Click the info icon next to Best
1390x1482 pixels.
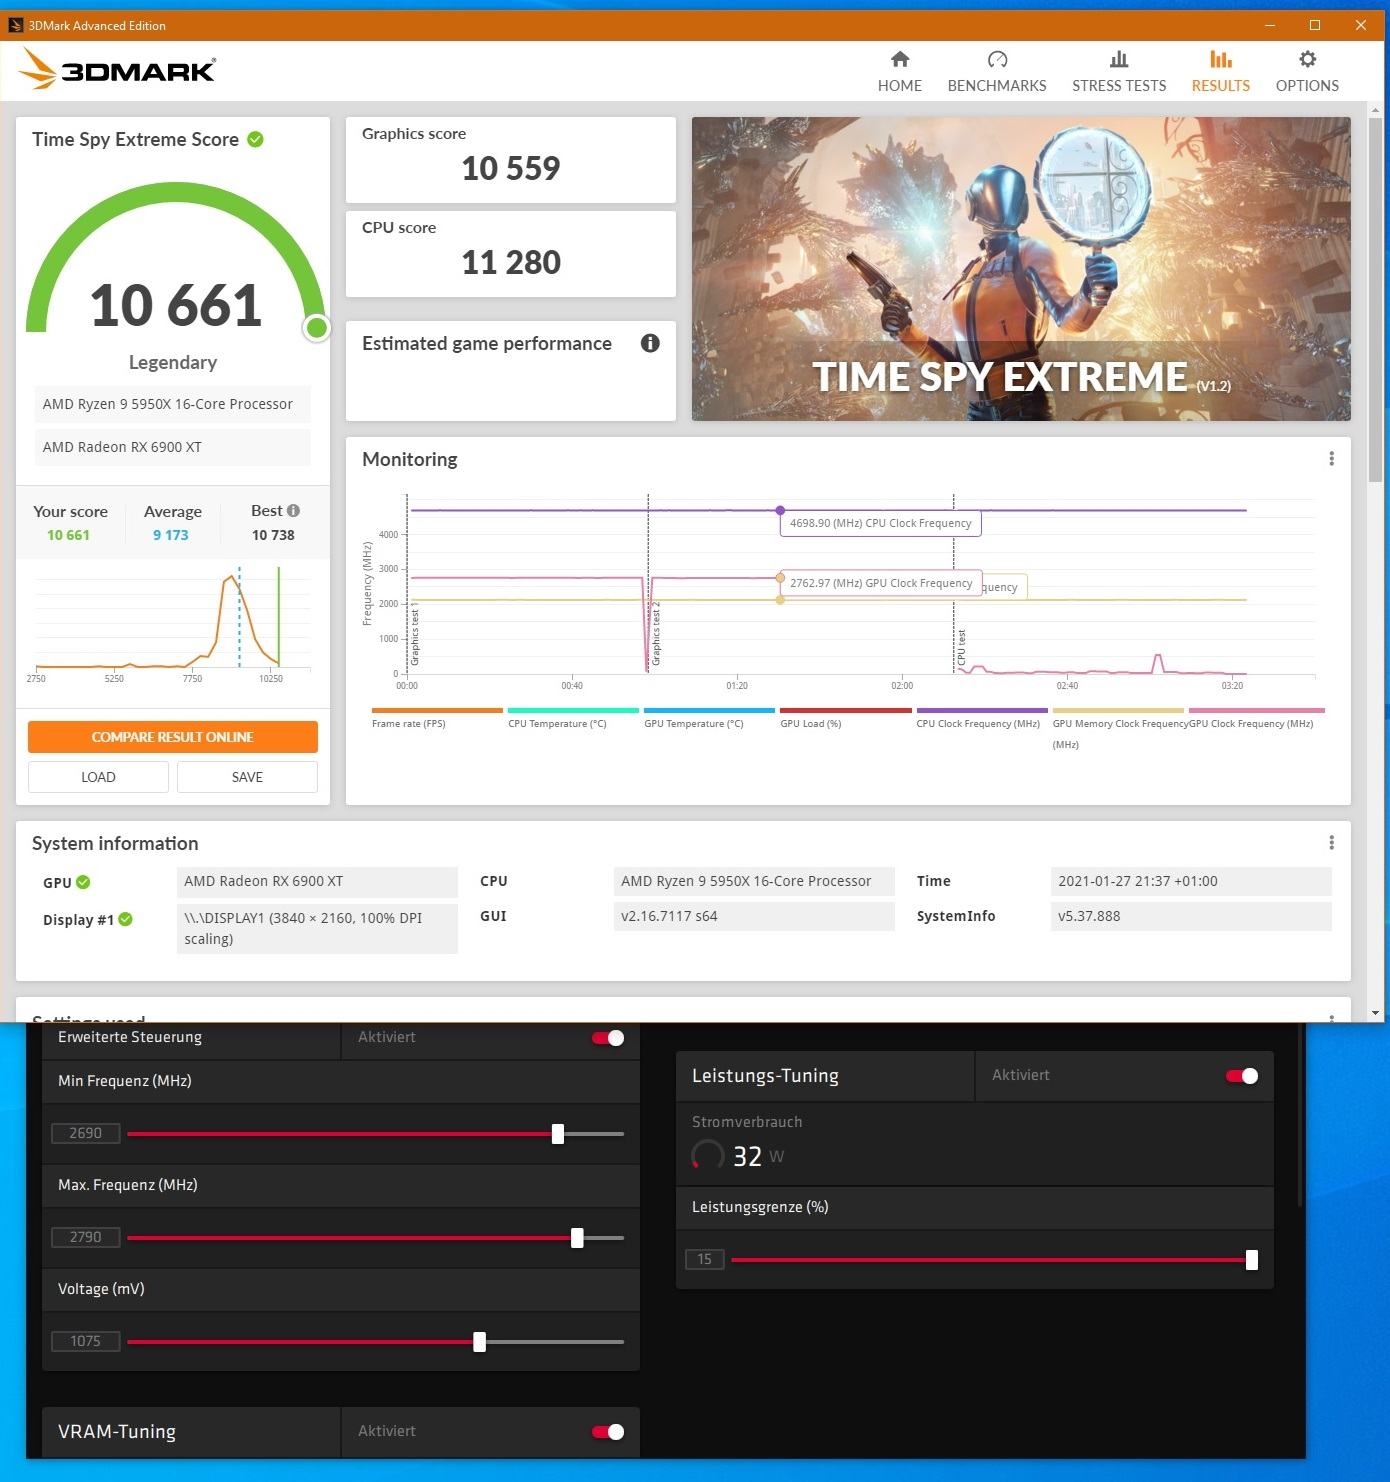[293, 510]
